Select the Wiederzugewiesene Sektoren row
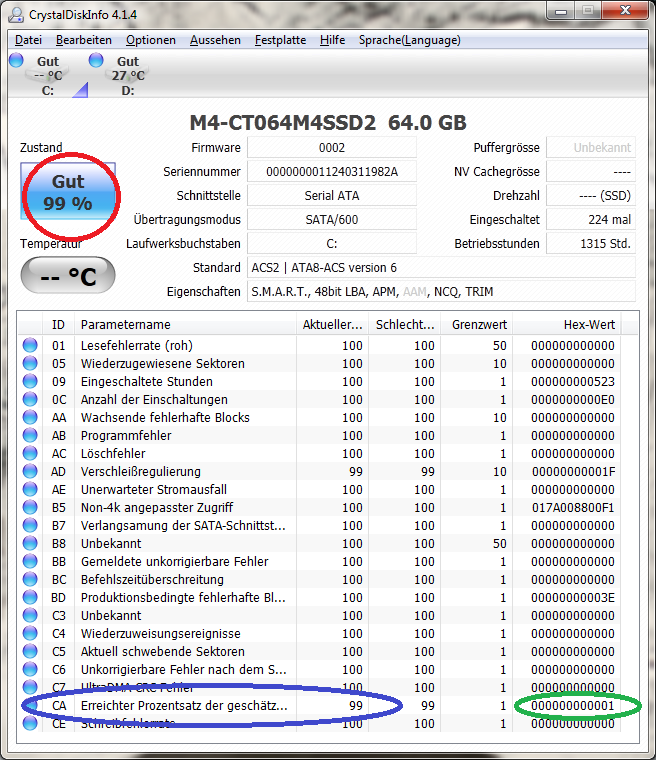This screenshot has width=656, height=760. 320,363
